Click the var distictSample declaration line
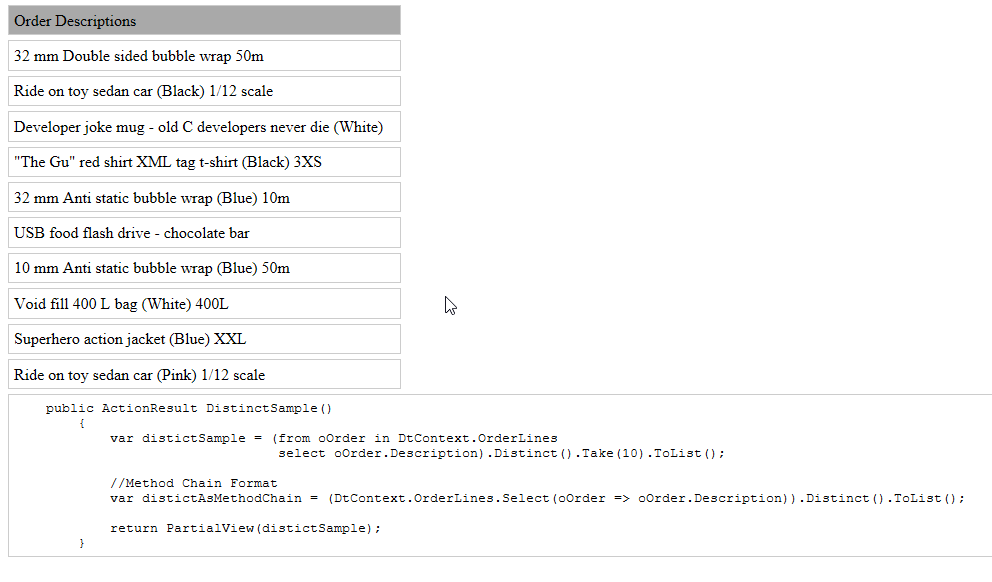Image resolution: width=992 pixels, height=582 pixels. [x=333, y=438]
